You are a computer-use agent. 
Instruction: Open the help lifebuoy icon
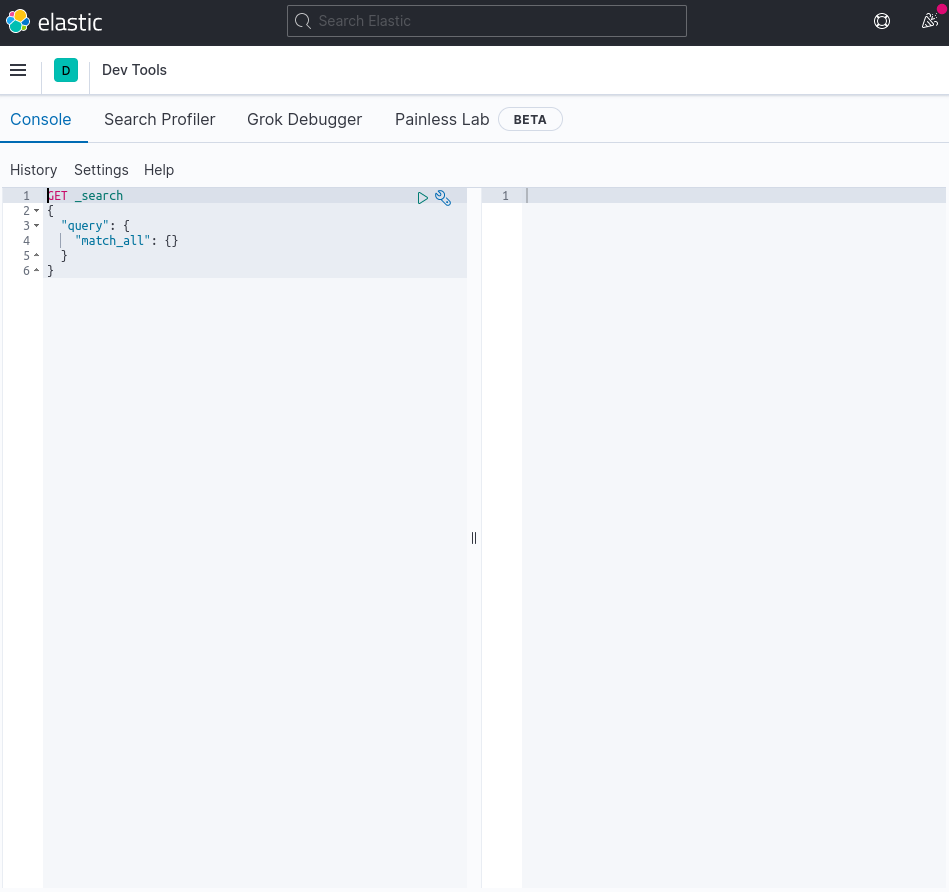pyautogui.click(x=882, y=21)
